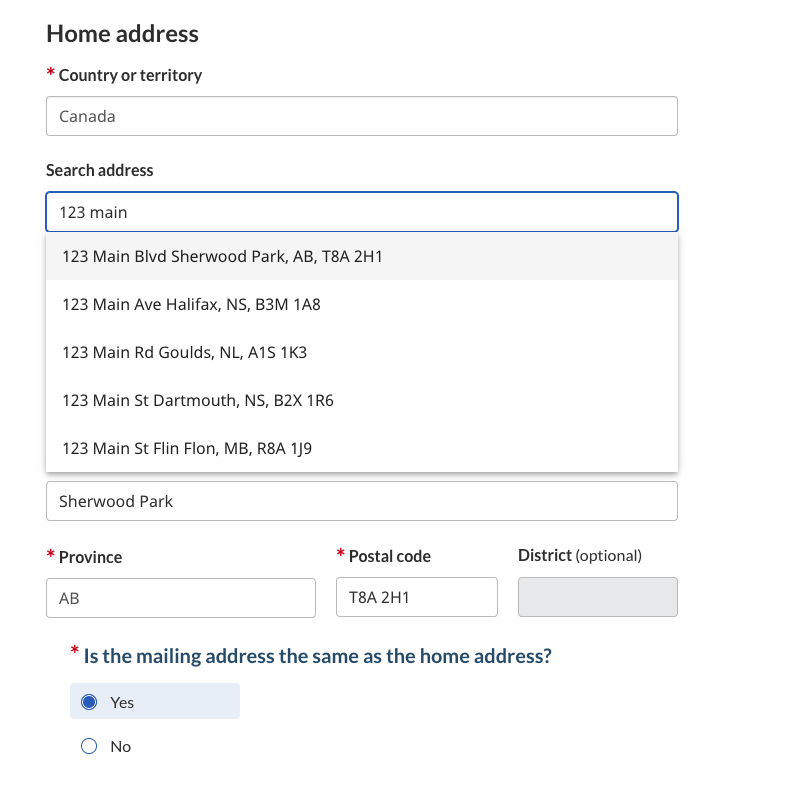The width and height of the screenshot is (785, 793).
Task: Open the Province field showing AB
Action: point(180,597)
